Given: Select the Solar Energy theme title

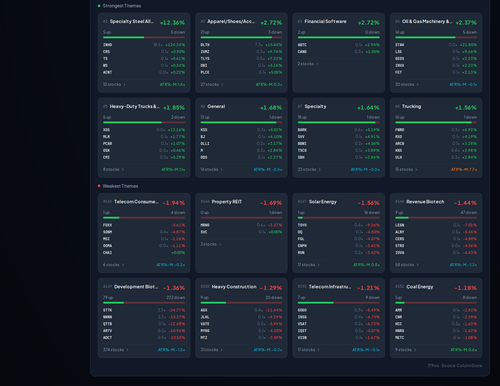Looking at the screenshot, I should (x=323, y=202).
